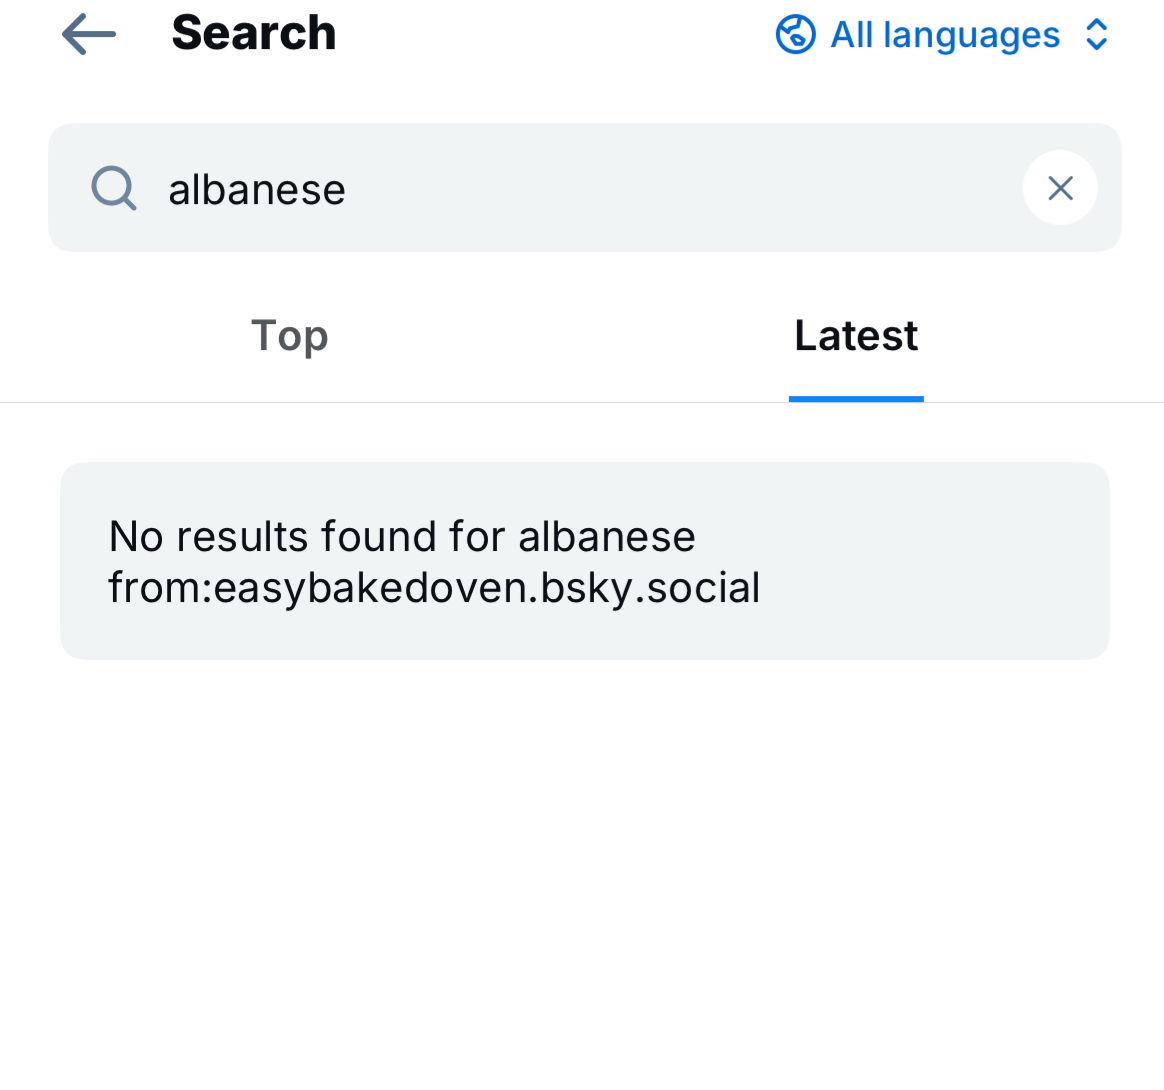Clear the search query with the X button

tap(1060, 188)
